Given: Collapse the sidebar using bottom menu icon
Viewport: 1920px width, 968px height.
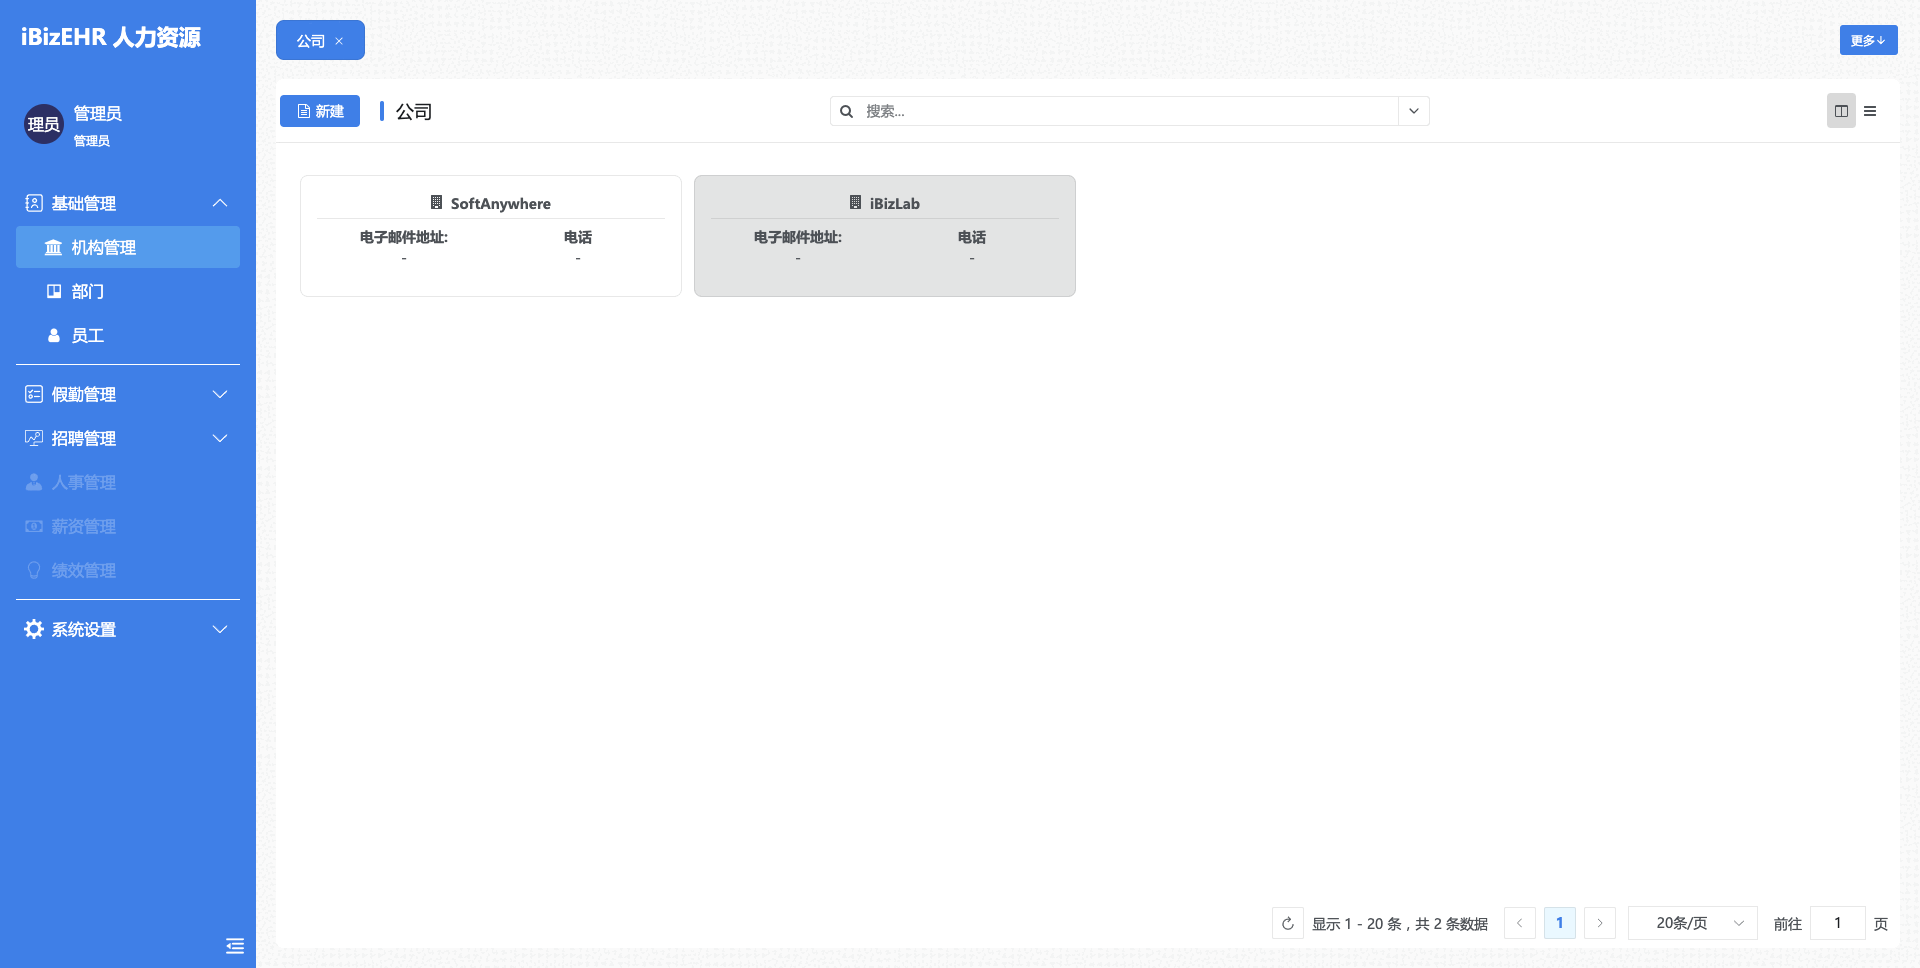Looking at the screenshot, I should pos(235,946).
